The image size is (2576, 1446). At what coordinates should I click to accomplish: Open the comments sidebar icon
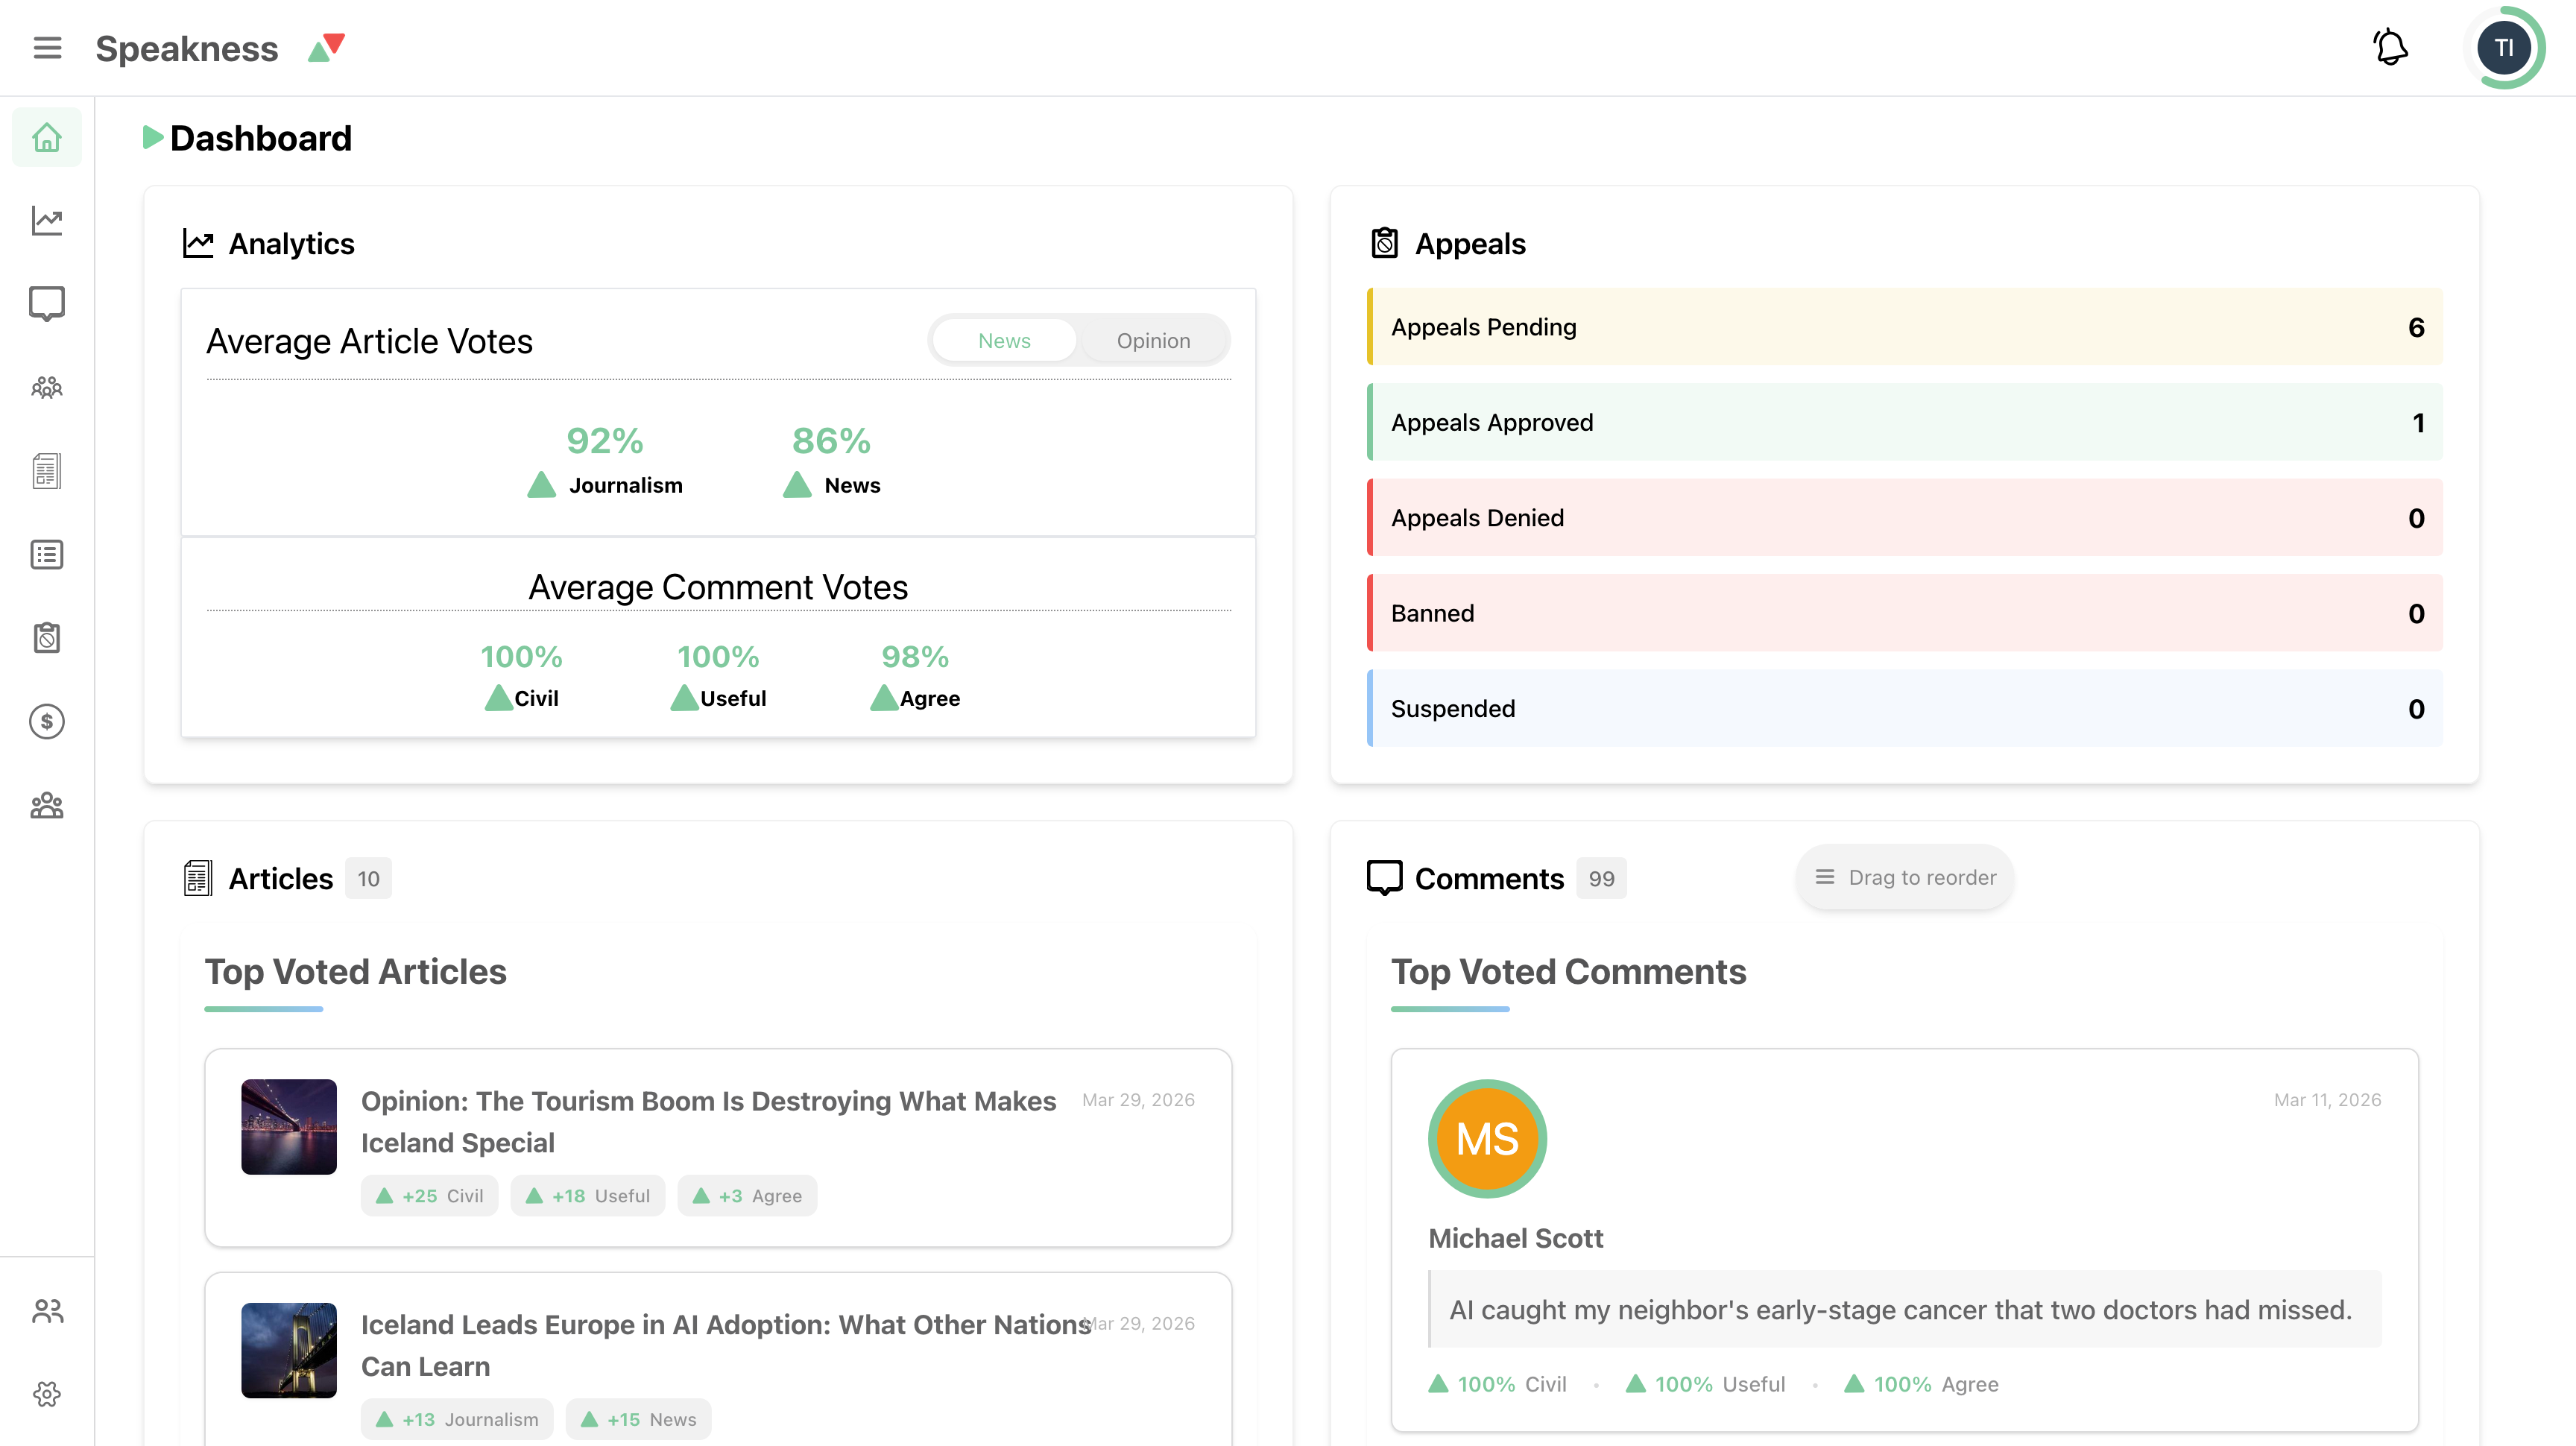[x=47, y=304]
